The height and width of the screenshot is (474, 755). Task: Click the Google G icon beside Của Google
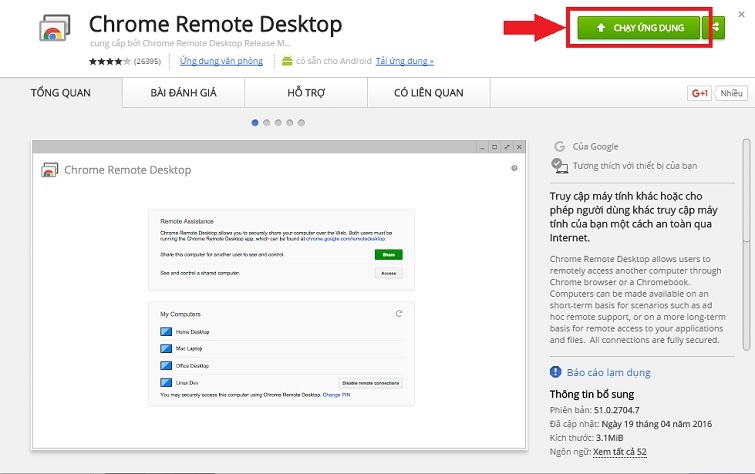560,146
